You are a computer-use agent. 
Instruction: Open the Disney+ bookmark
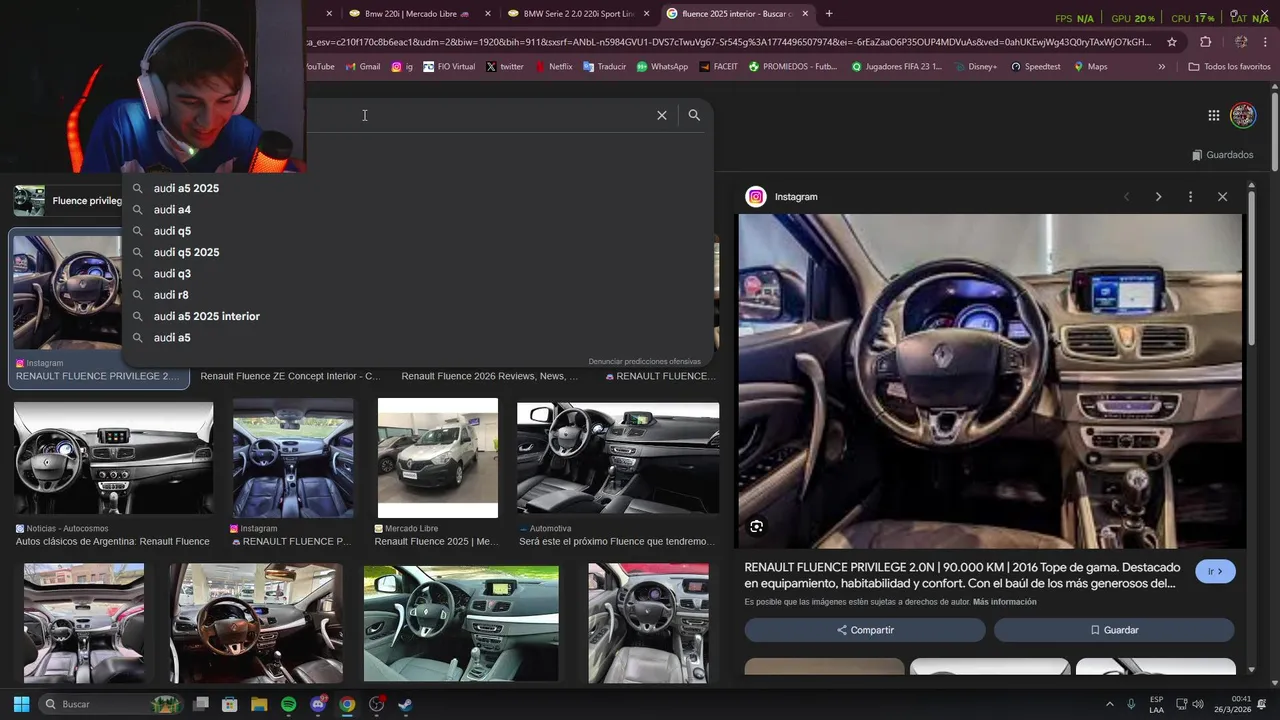975,67
